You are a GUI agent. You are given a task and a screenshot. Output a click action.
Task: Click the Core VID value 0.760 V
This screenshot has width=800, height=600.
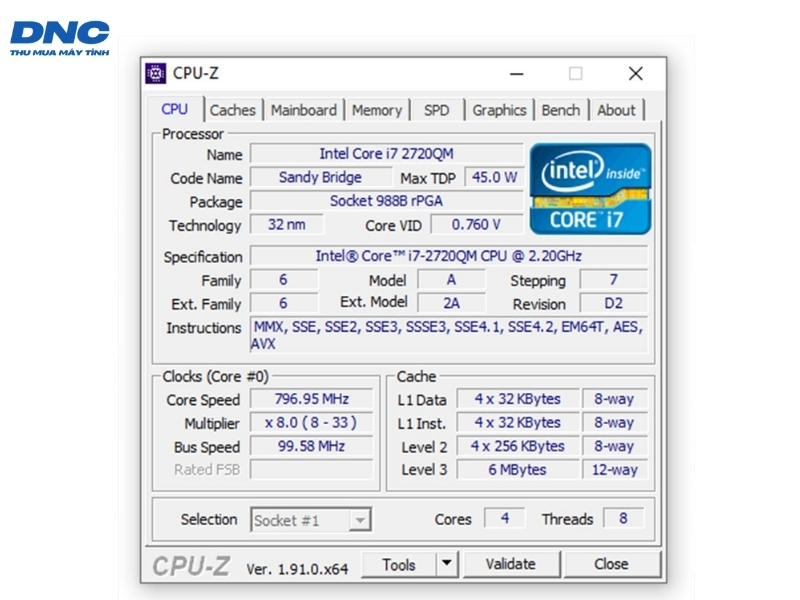pos(477,224)
